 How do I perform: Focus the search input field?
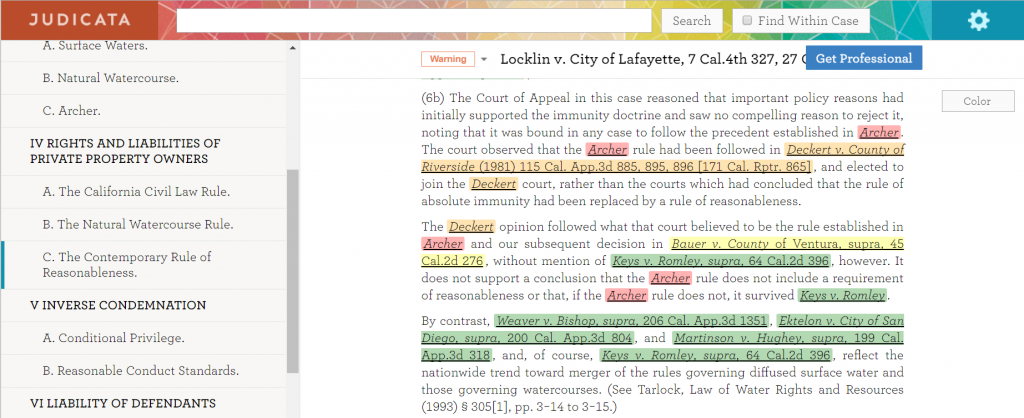click(x=414, y=21)
